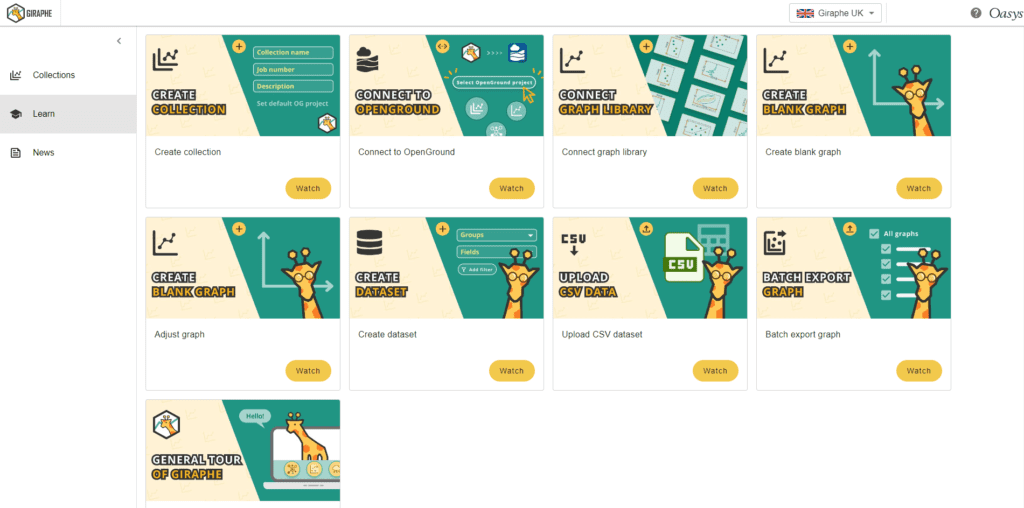
Task: Watch the Create dataset video
Action: coord(512,371)
